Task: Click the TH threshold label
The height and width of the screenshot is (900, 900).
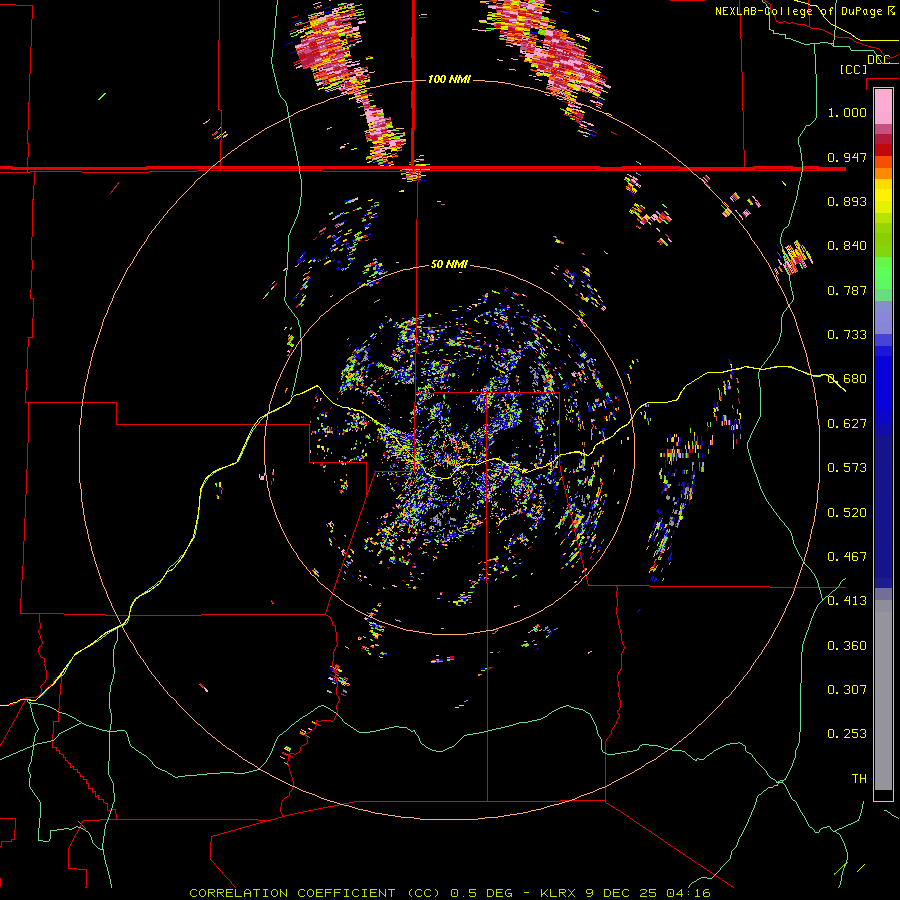Action: click(859, 779)
